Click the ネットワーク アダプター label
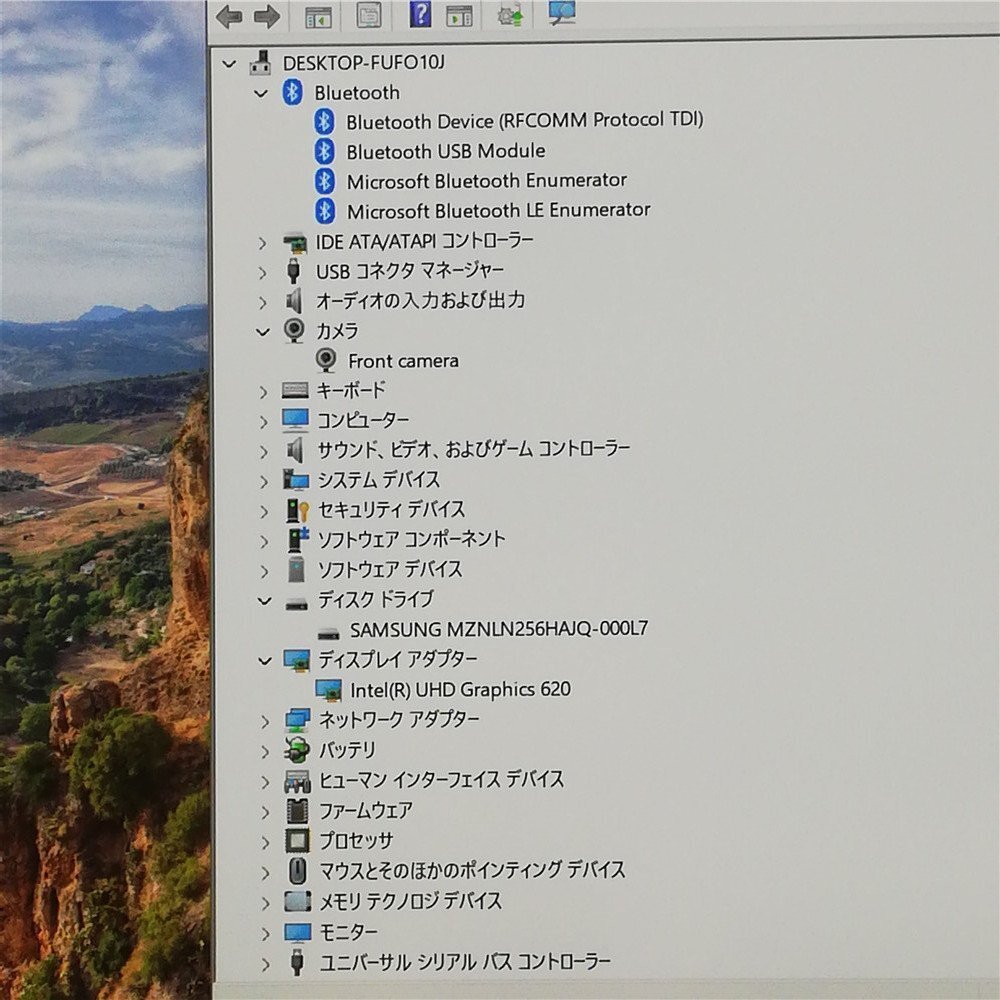The width and height of the screenshot is (1000, 1000). 399,720
